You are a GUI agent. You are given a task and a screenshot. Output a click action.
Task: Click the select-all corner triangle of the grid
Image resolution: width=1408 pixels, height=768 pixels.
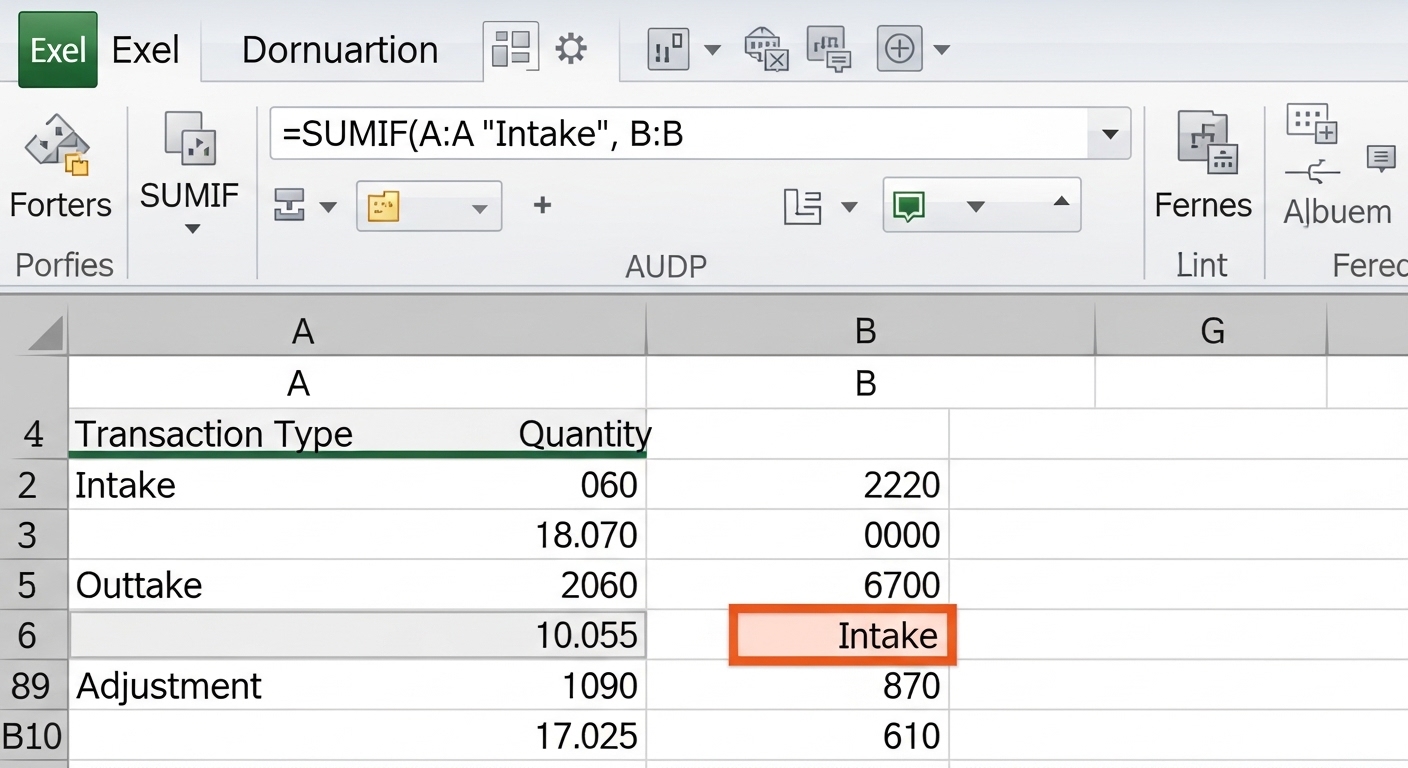(x=46, y=333)
